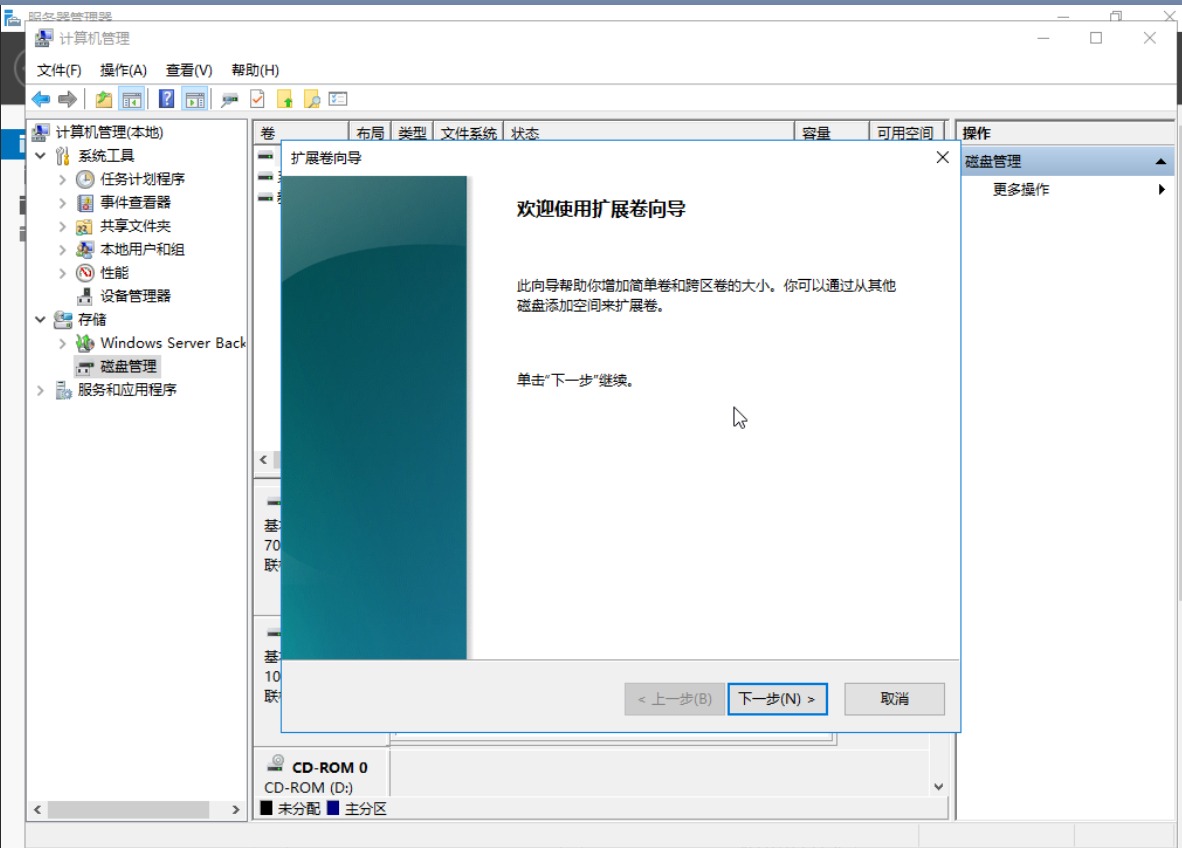Click the Local Users and Groups icon
This screenshot has width=1182, height=848.
85,250
